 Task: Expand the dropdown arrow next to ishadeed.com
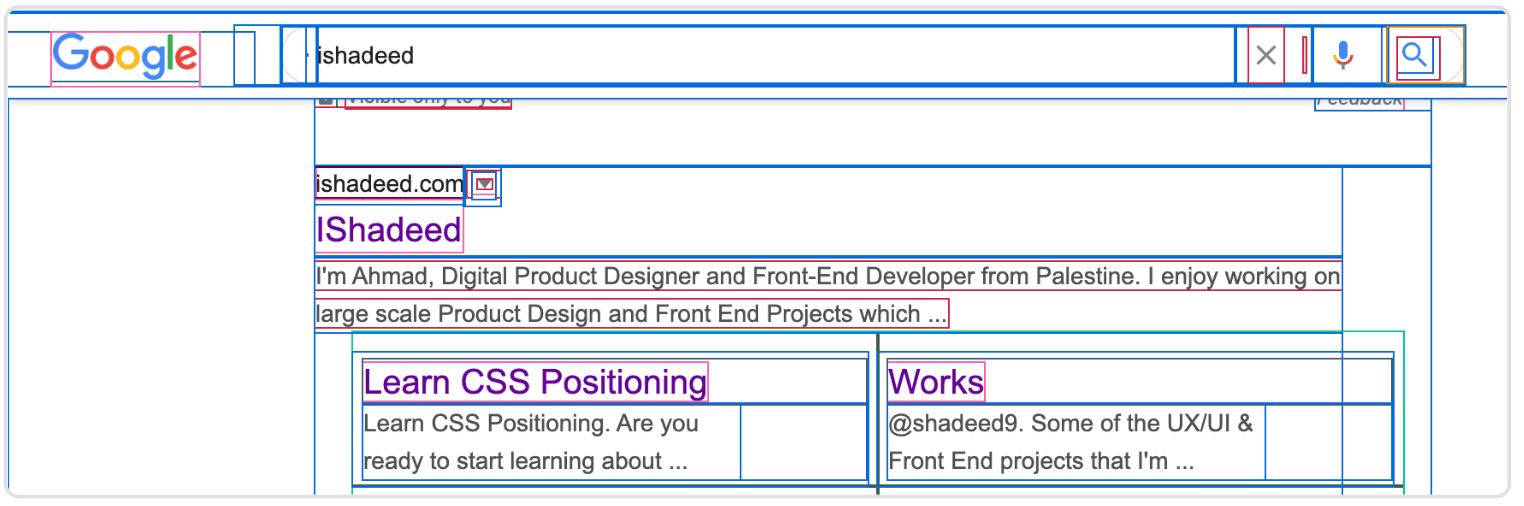coord(485,185)
